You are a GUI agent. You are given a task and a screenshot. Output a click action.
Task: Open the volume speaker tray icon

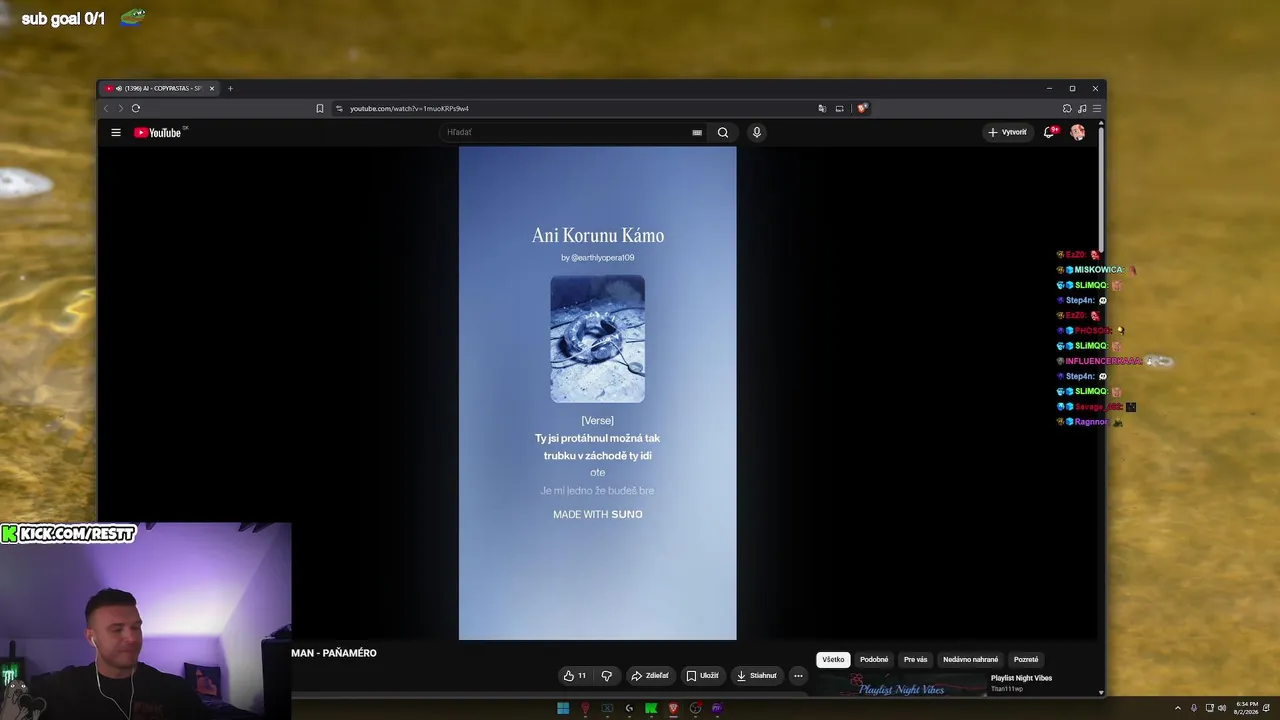[x=1222, y=708]
